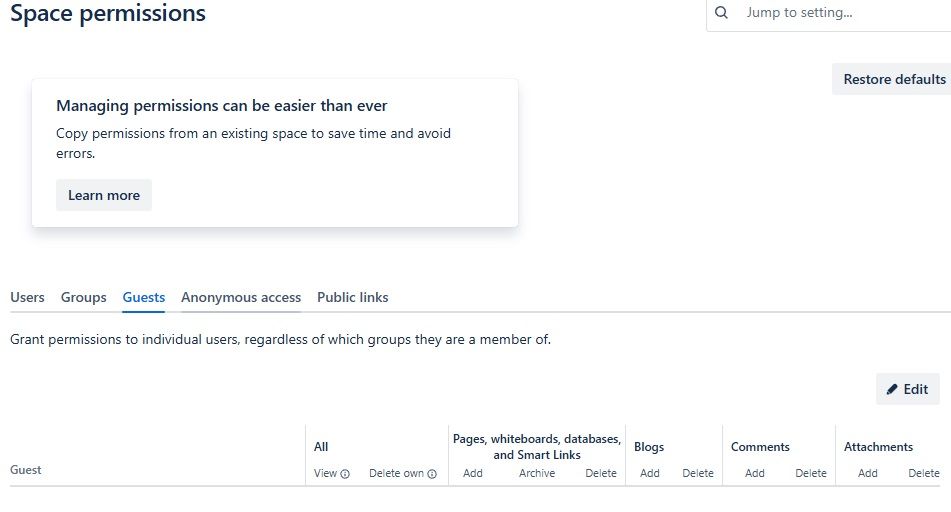Click the Comments column header
This screenshot has height=512, width=951.
click(x=760, y=447)
